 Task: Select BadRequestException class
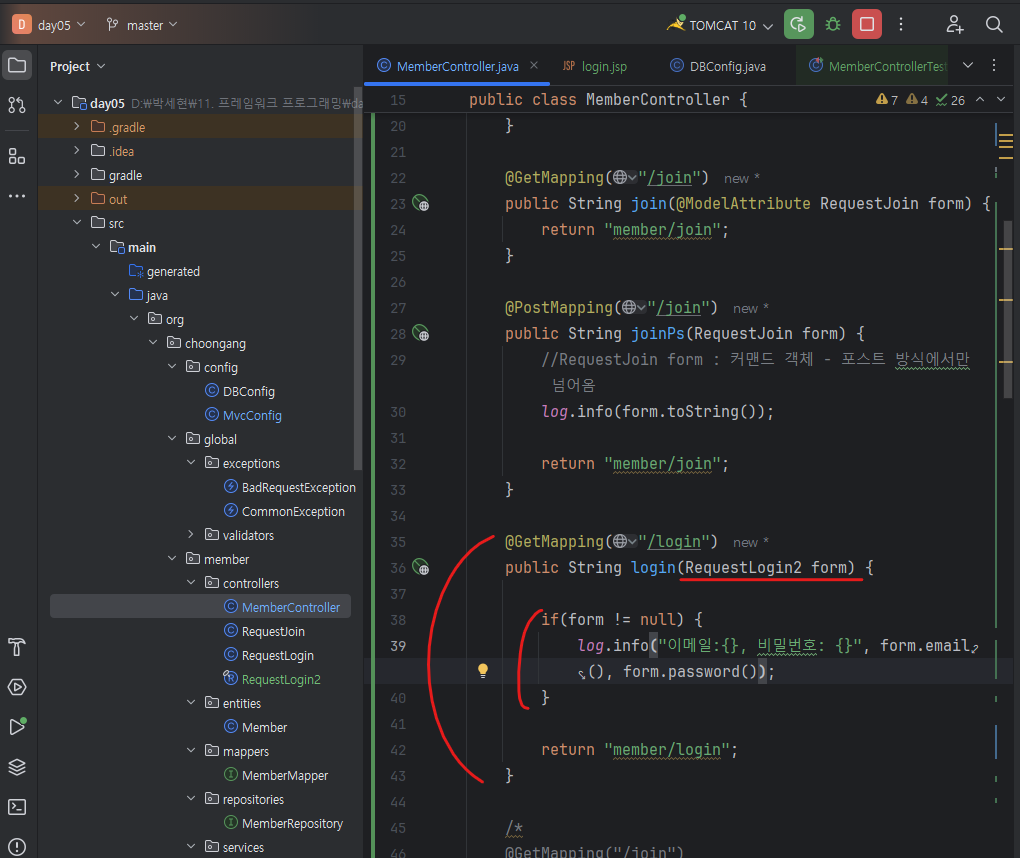[290, 487]
